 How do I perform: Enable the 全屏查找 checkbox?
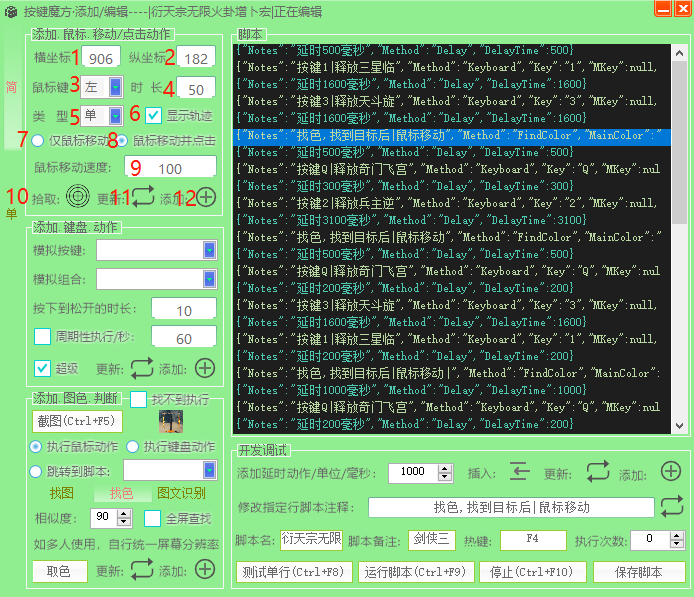(x=152, y=518)
